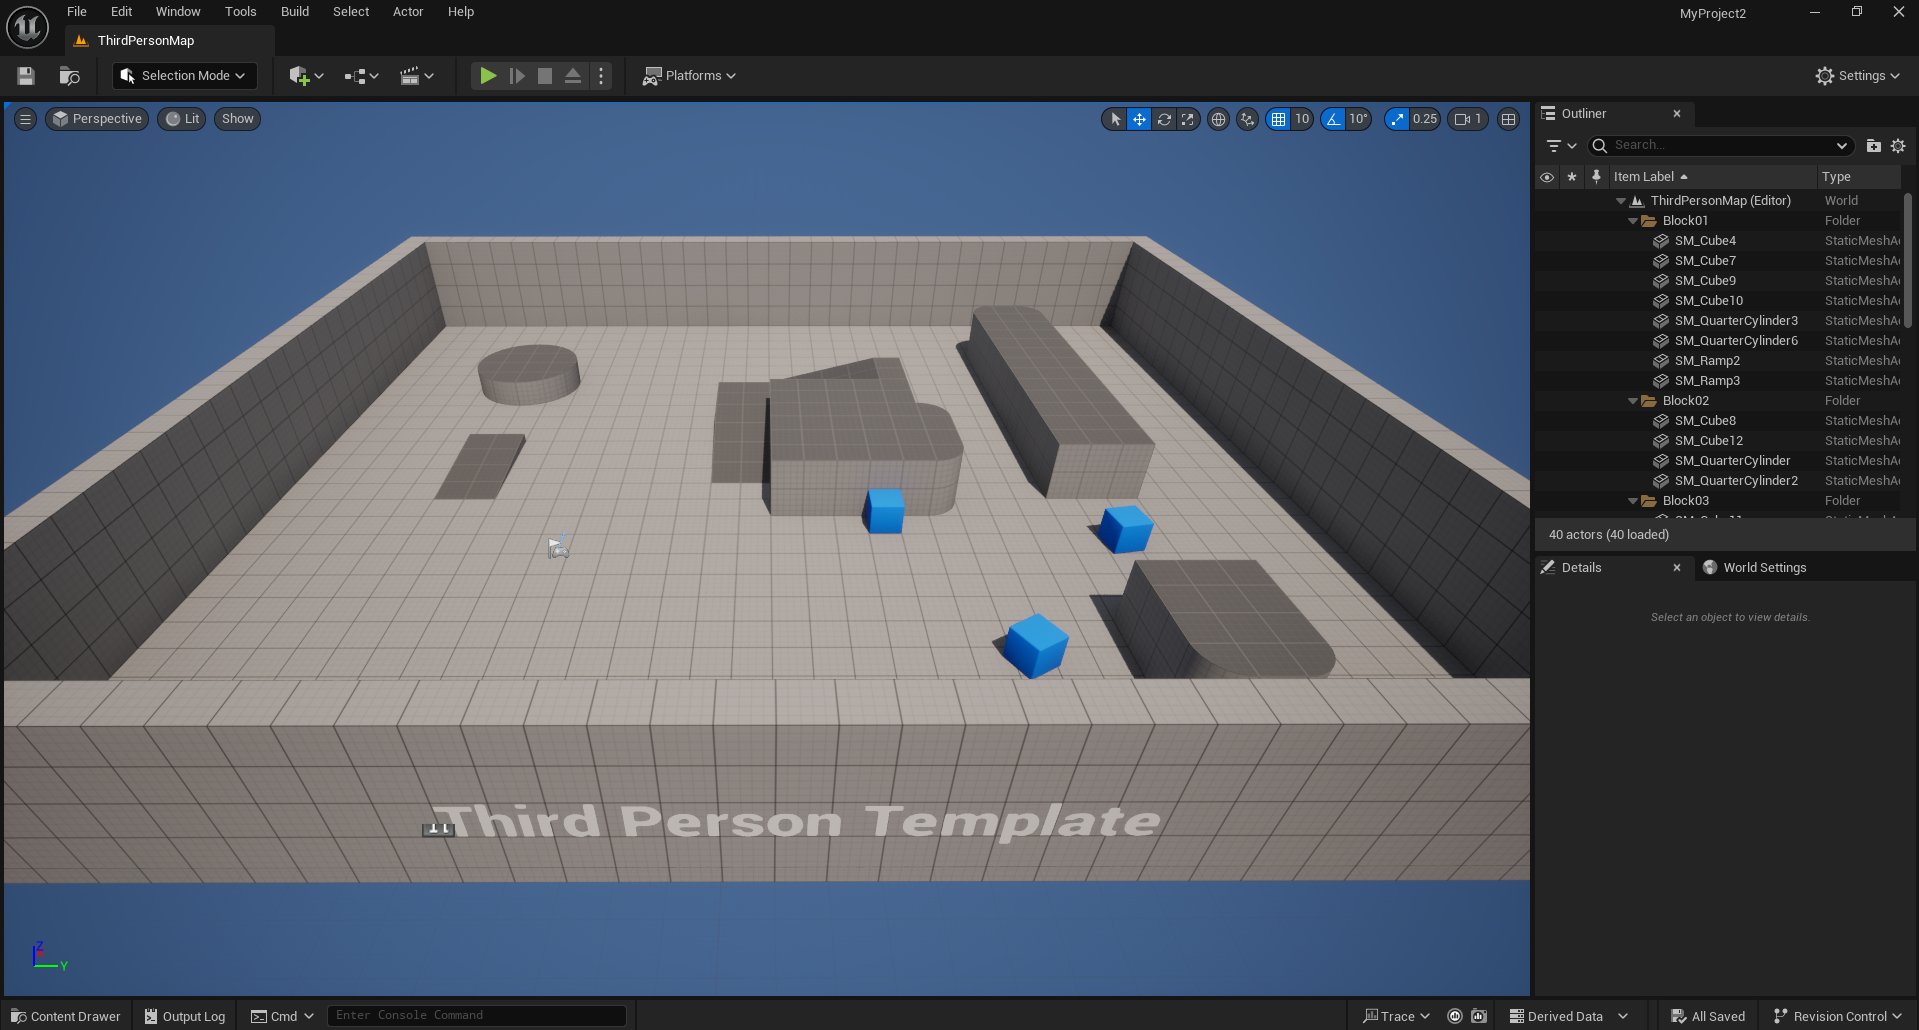The image size is (1919, 1030).
Task: Open the Browse content icon next to Save
Action: (x=69, y=76)
